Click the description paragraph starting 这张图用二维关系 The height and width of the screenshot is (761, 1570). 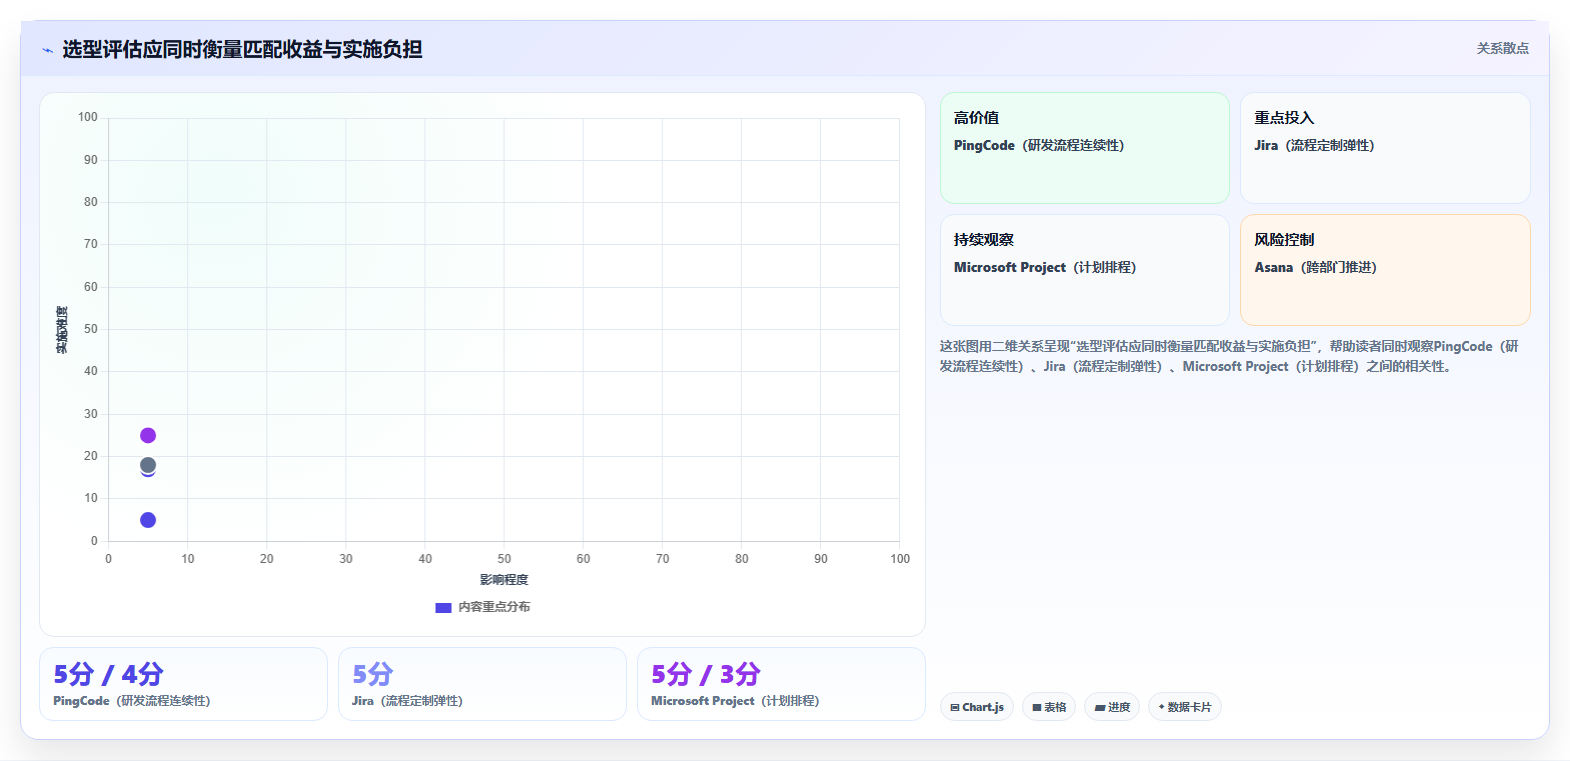pyautogui.click(x=1229, y=356)
